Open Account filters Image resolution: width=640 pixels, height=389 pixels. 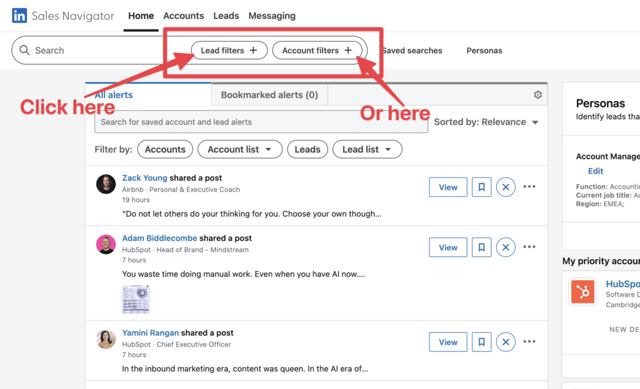317,50
